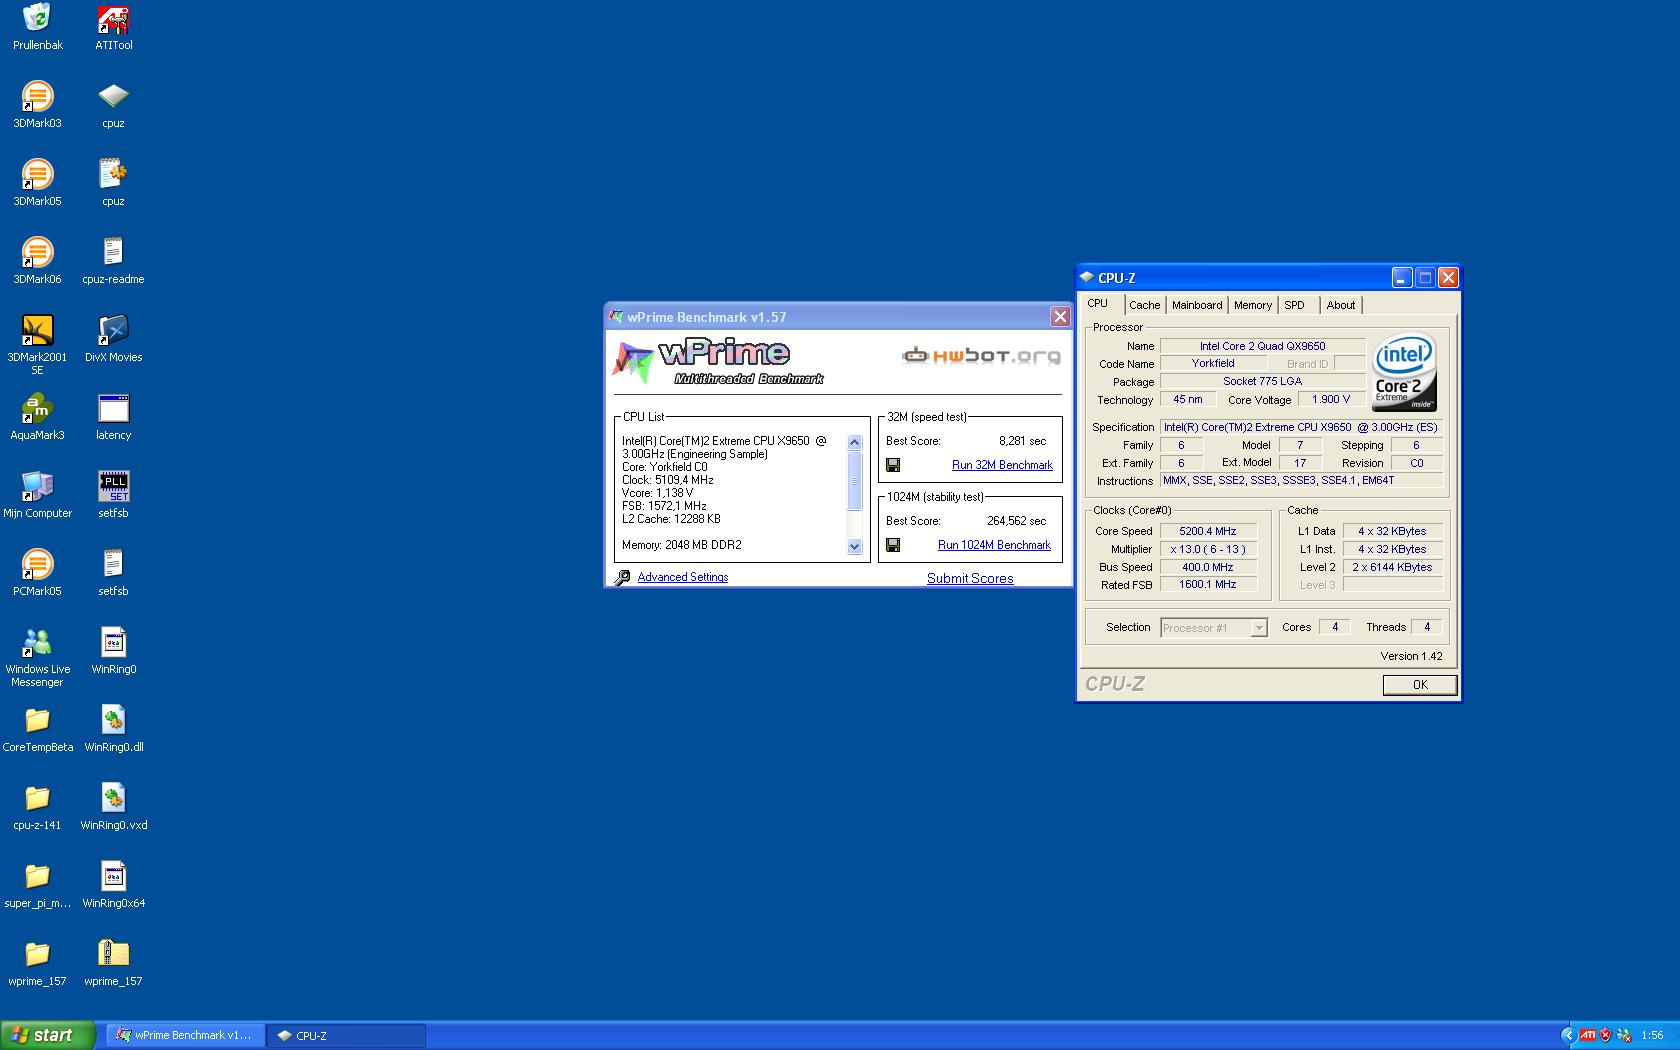Click the Advanced Settings wrench icon
The image size is (1680, 1050).
click(623, 577)
